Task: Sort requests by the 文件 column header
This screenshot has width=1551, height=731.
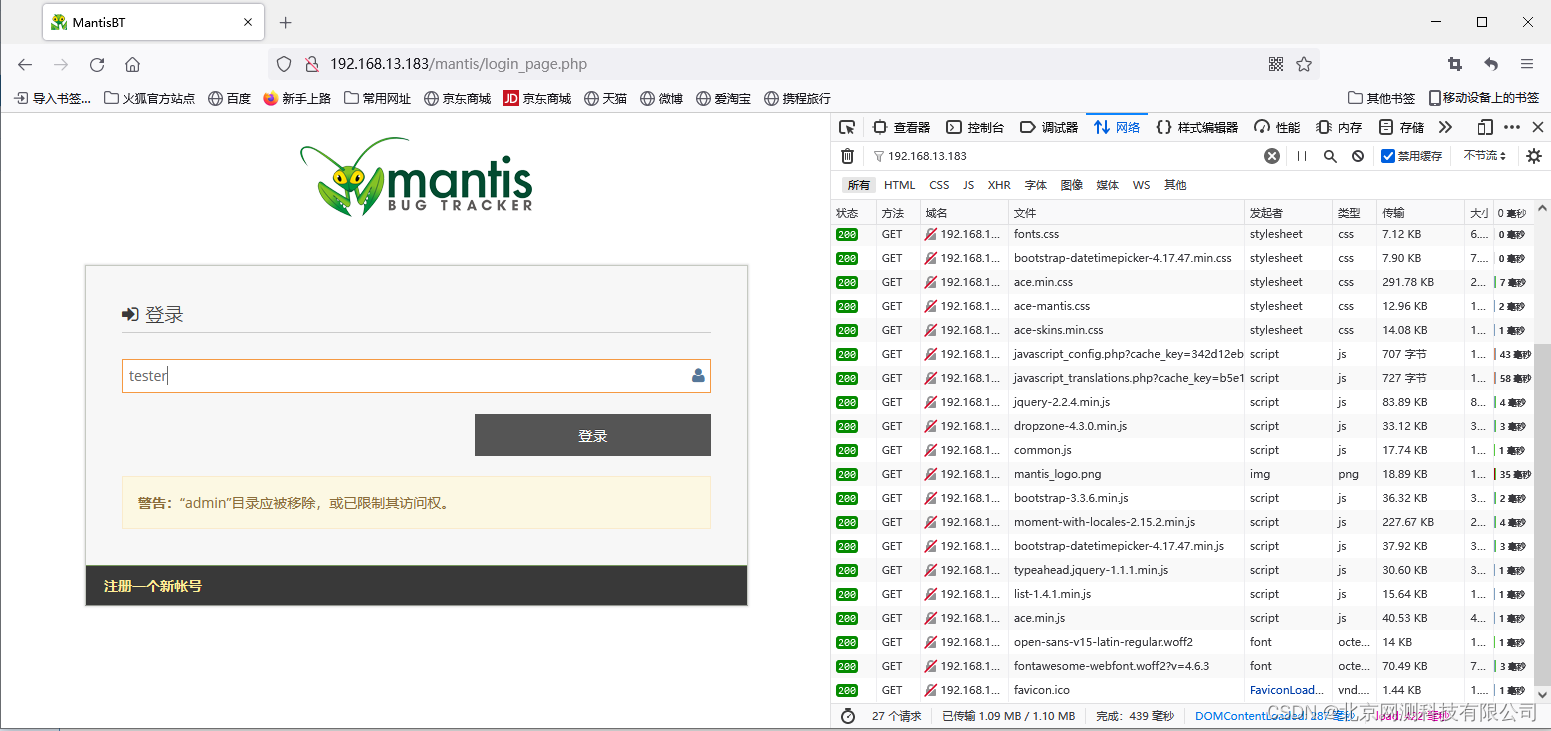Action: [1126, 213]
